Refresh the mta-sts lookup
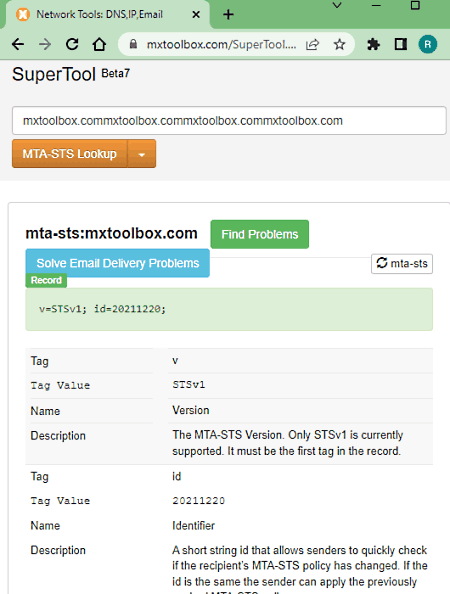This screenshot has height=594, width=450. pos(402,264)
